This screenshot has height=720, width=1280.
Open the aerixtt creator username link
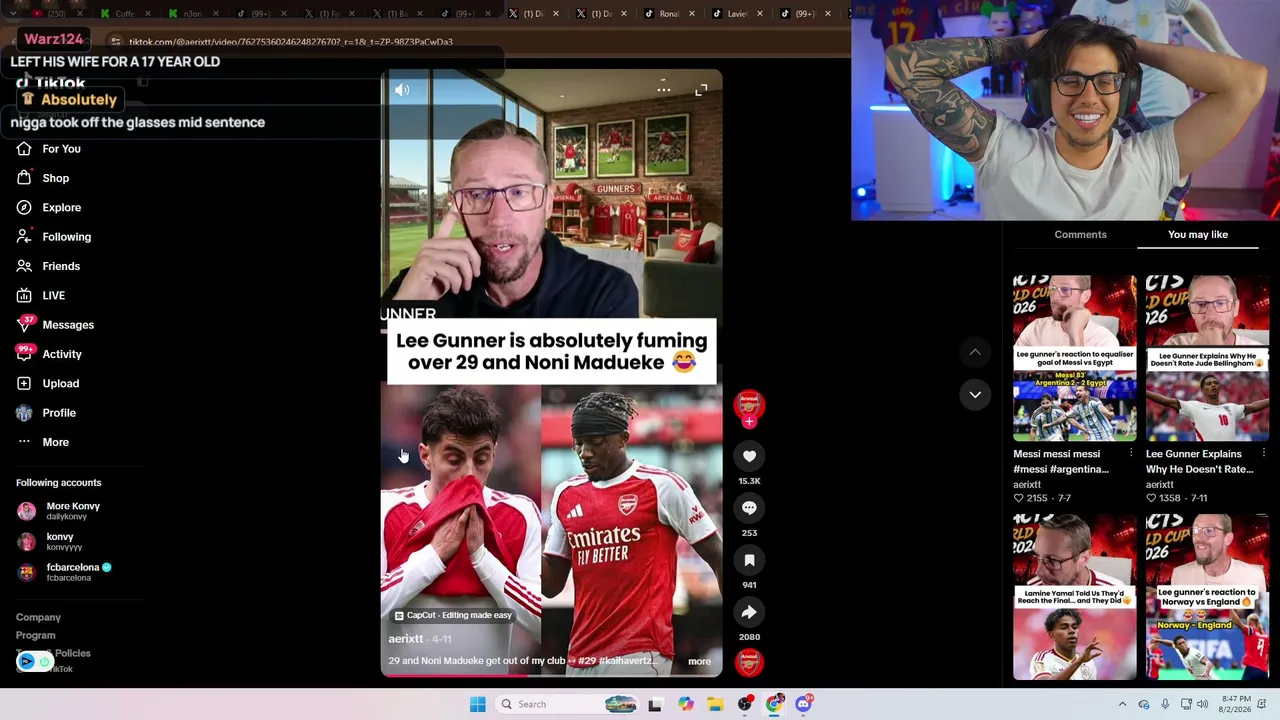[406, 639]
